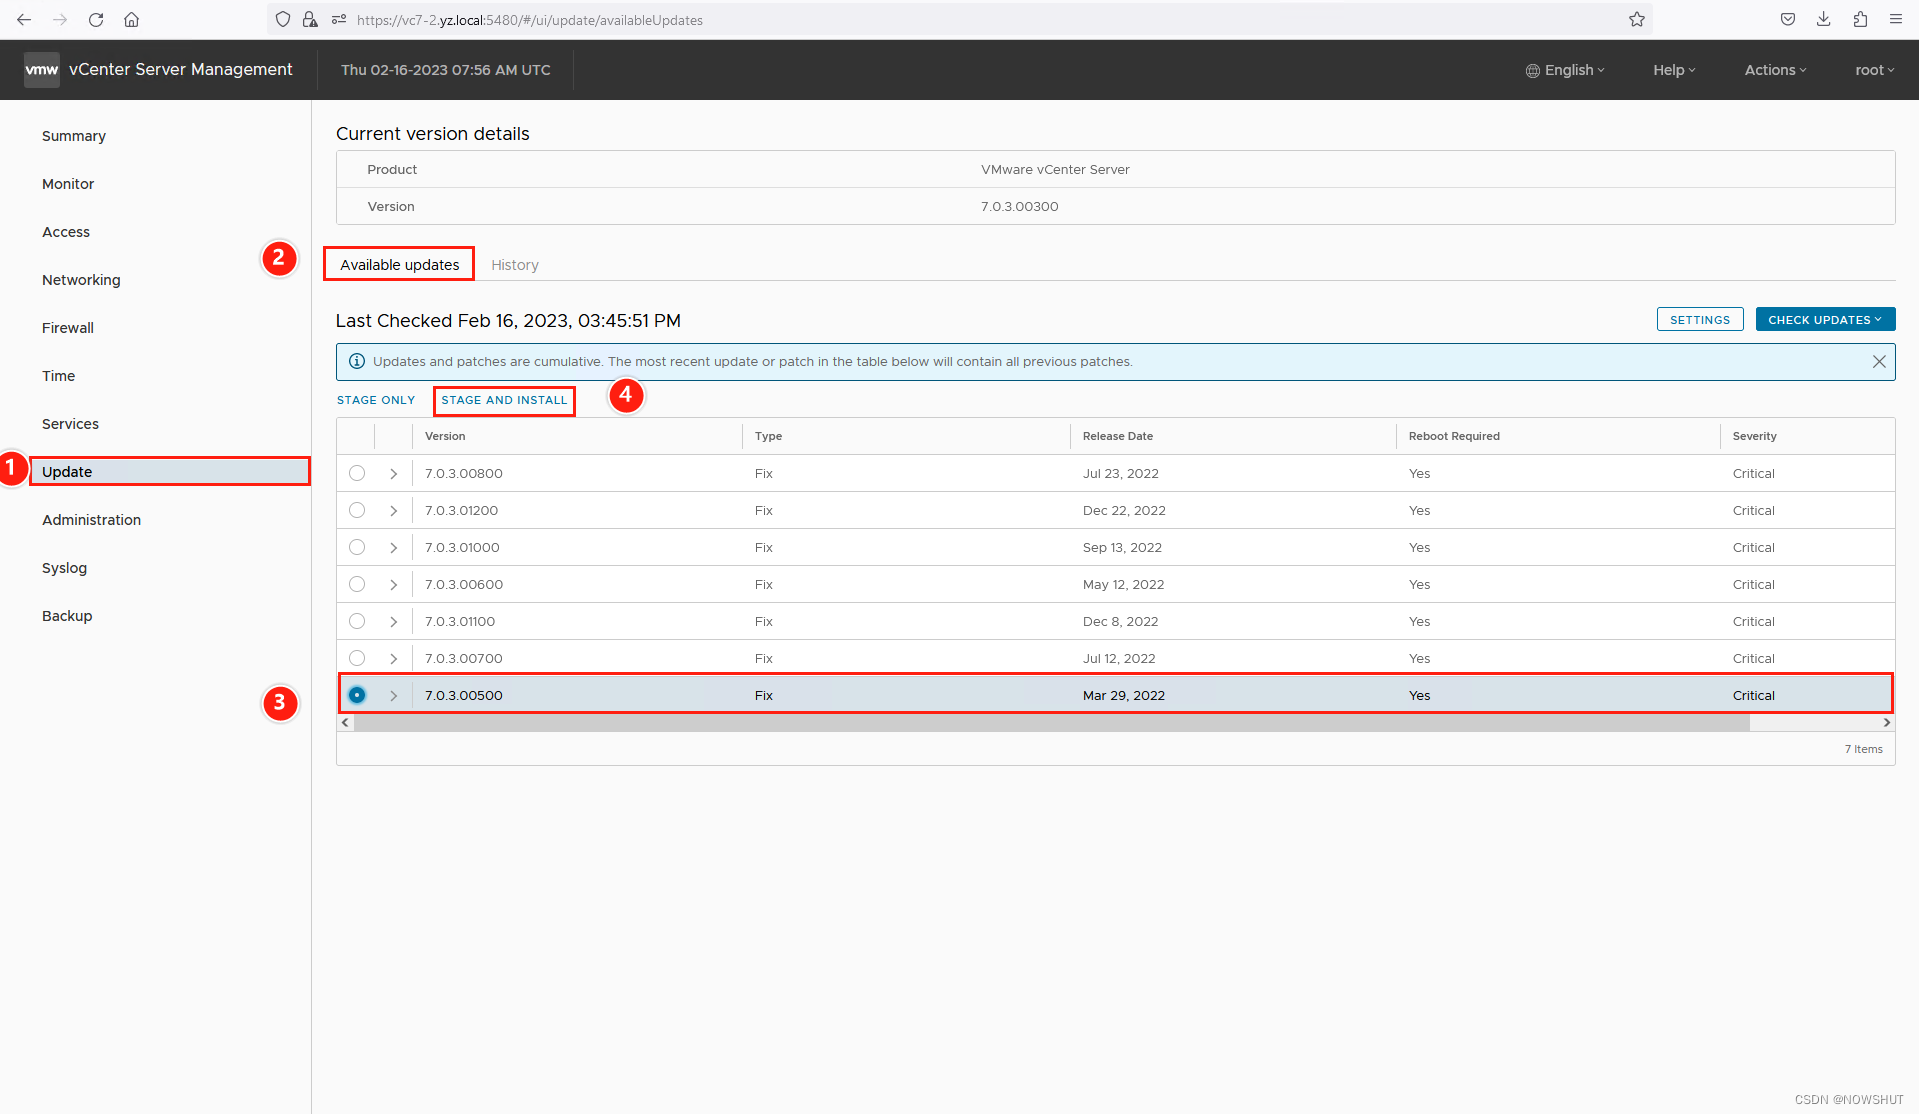Expand details for version 7.0.3.00500

coord(393,694)
